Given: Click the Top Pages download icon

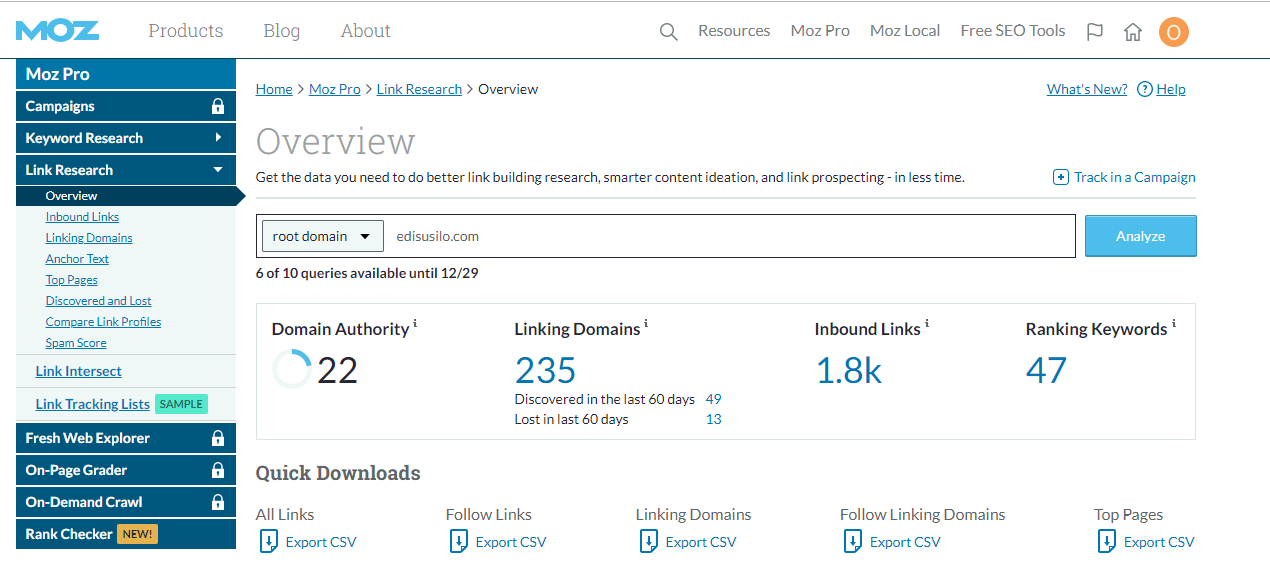Looking at the screenshot, I should tap(1106, 542).
